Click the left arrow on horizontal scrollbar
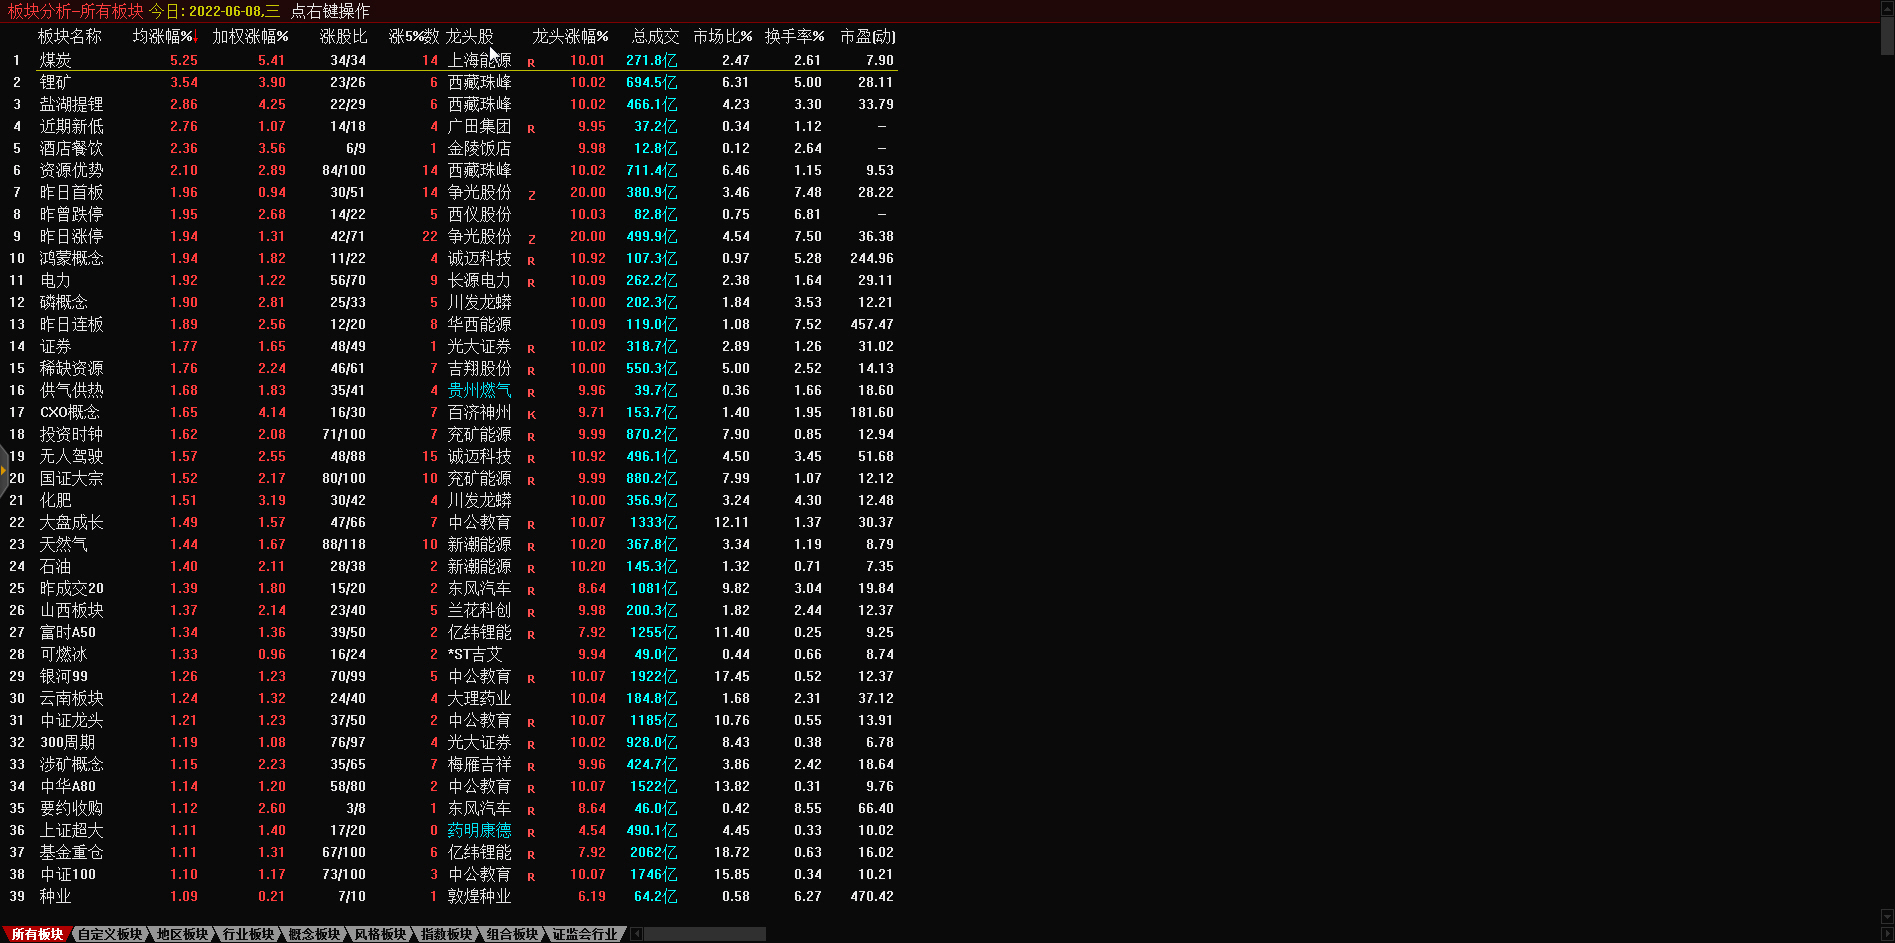This screenshot has width=1895, height=943. pyautogui.click(x=636, y=934)
